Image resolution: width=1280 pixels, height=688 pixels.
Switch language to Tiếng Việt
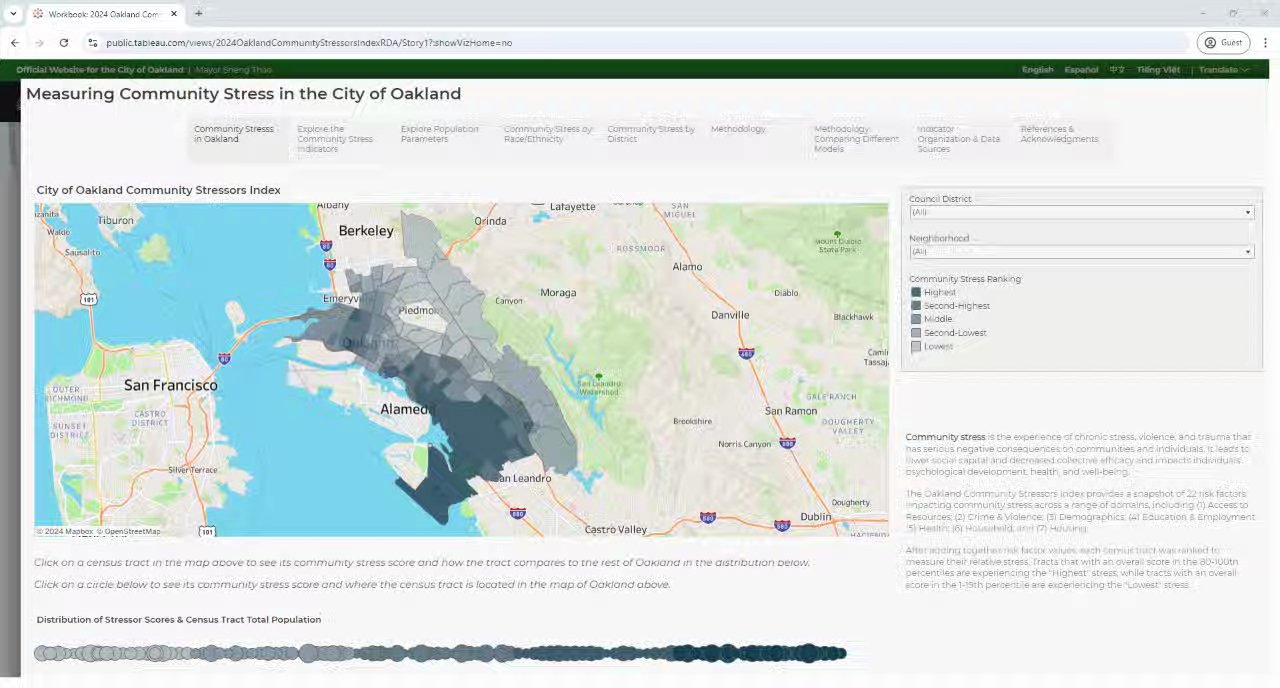[x=1158, y=70]
